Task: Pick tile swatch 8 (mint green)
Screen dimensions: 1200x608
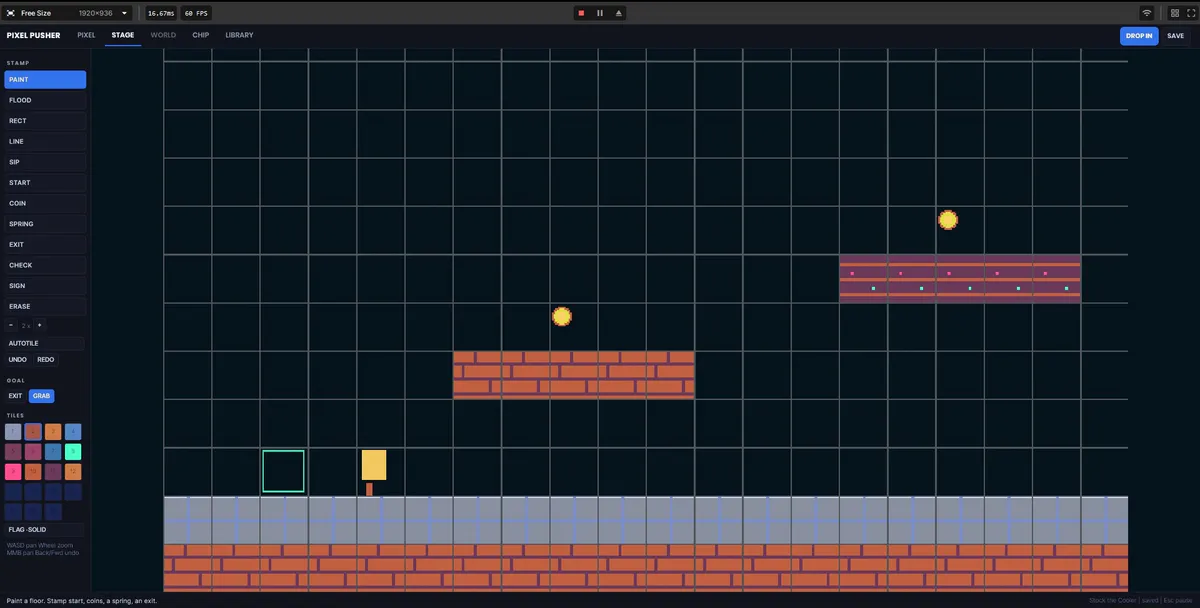Action: (73, 452)
